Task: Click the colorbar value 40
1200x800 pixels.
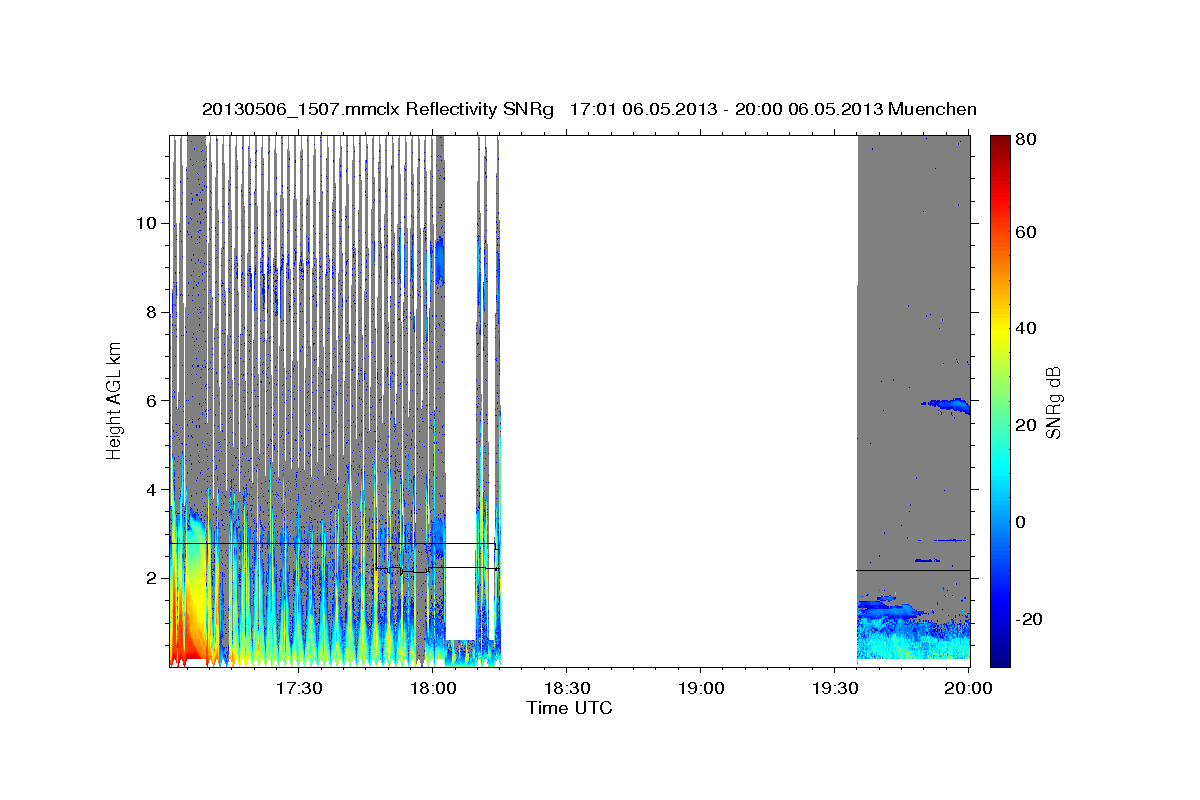Action: 1026,328
